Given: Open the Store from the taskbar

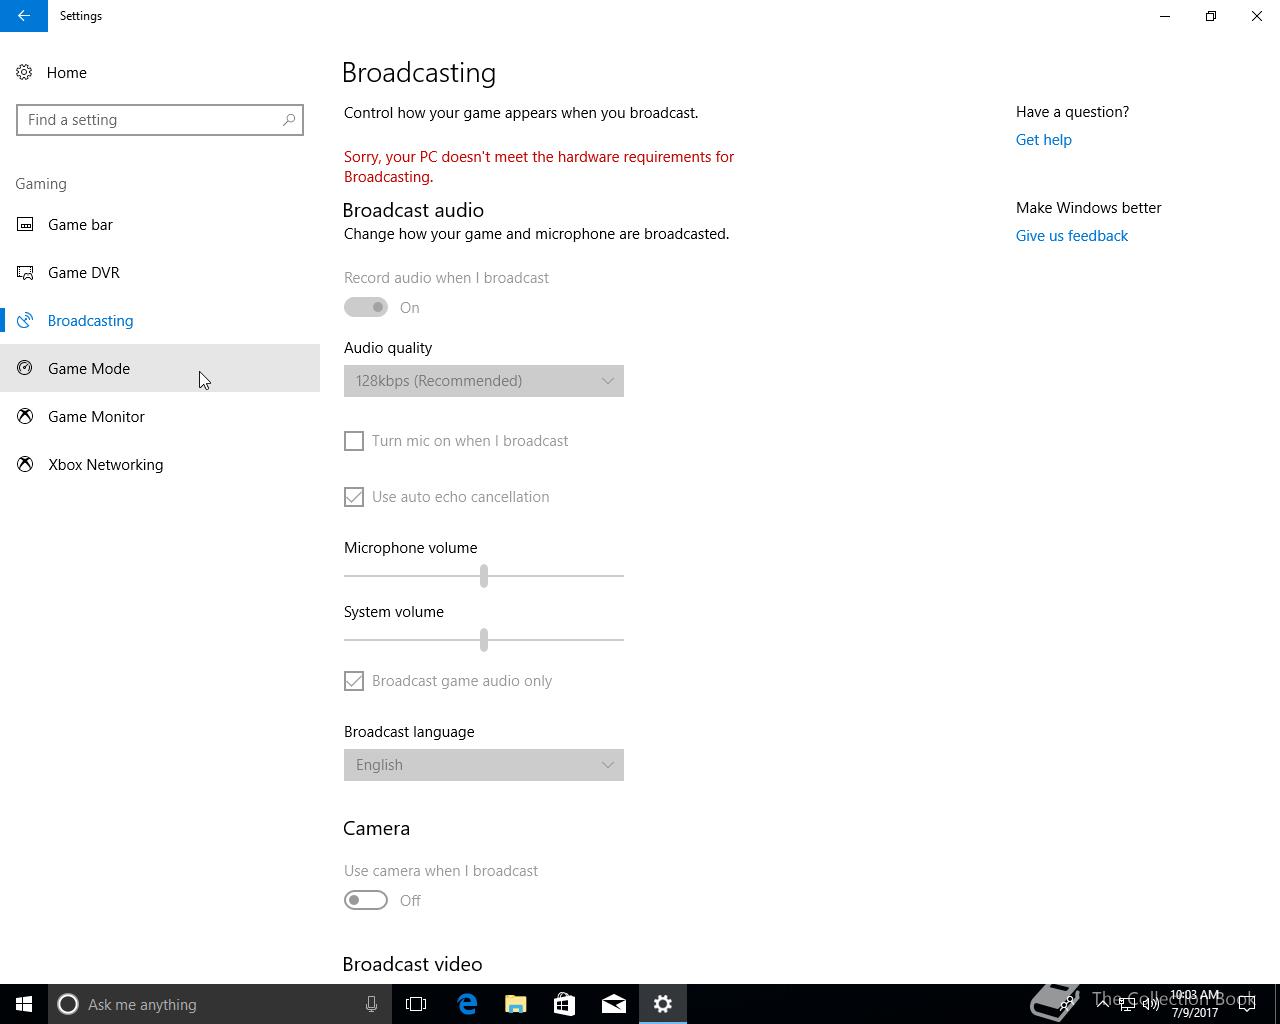Looking at the screenshot, I should tap(565, 1004).
